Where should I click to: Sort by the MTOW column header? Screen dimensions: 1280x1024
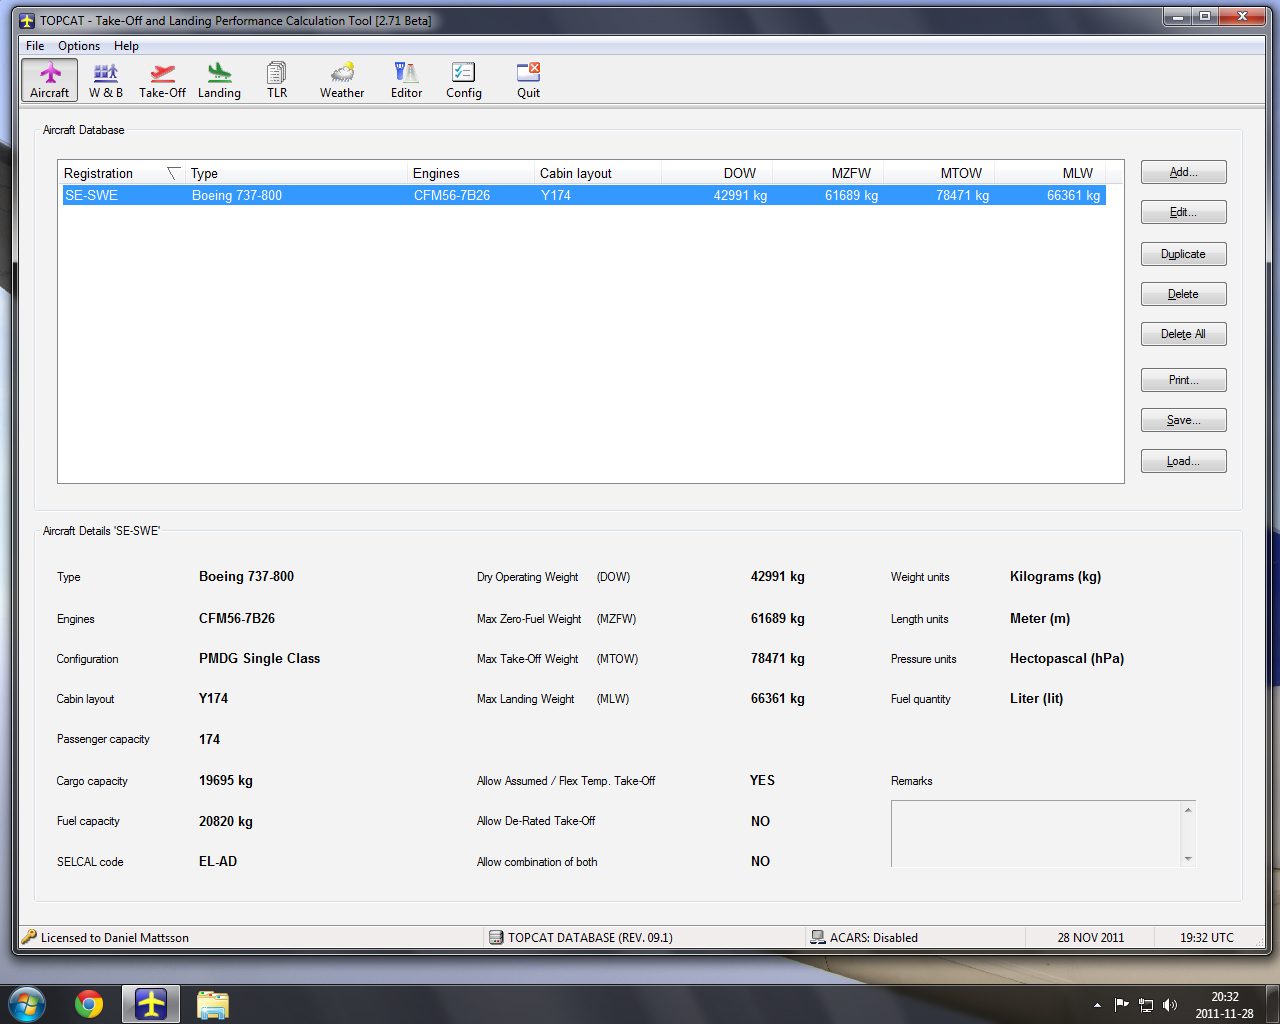(x=939, y=173)
